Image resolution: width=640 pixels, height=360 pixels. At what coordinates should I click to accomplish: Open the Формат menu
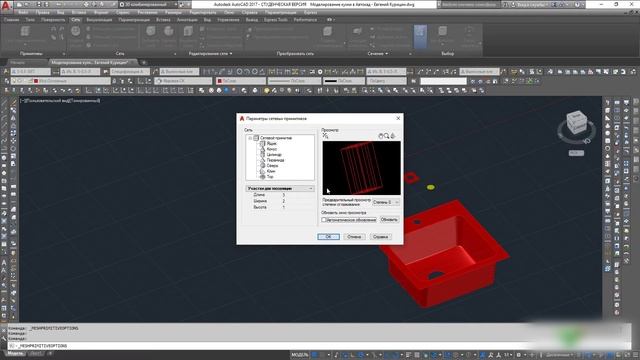click(x=101, y=13)
